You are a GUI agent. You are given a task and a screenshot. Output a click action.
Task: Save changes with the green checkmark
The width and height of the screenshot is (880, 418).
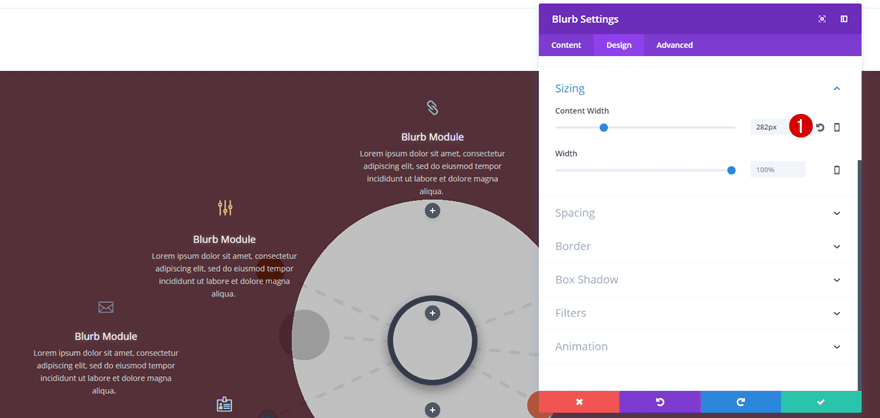tap(821, 402)
